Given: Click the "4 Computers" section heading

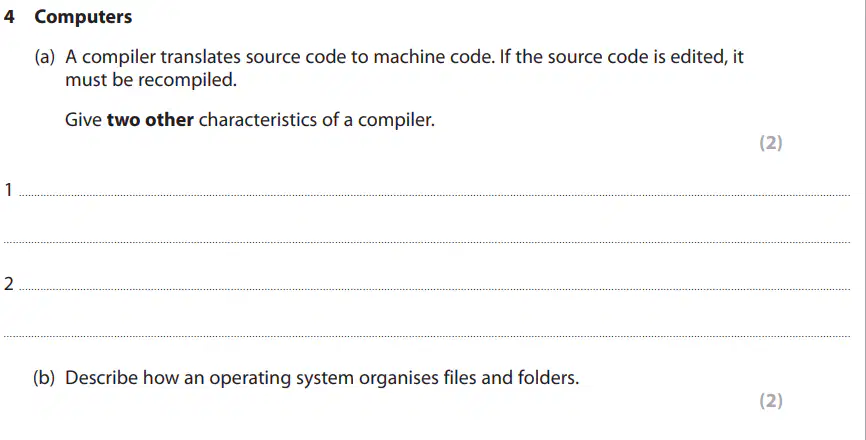Looking at the screenshot, I should [x=68, y=17].
